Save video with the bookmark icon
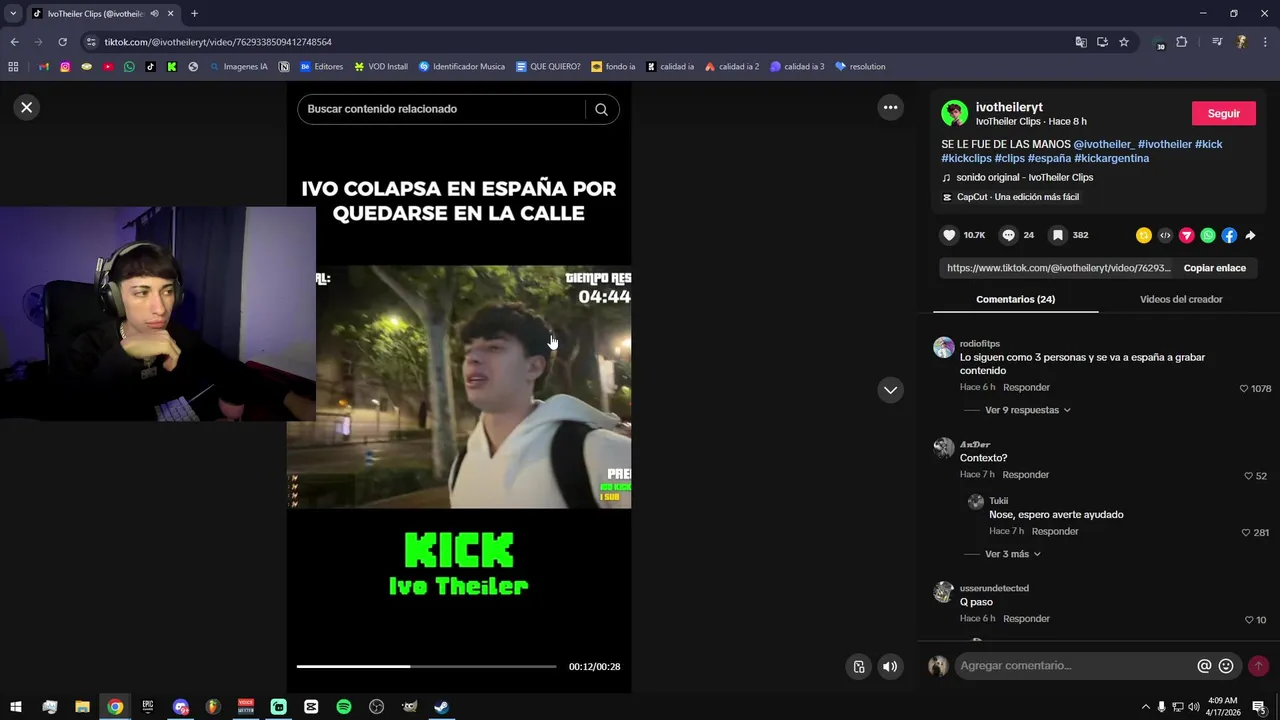This screenshot has width=1280, height=720. [x=1057, y=235]
